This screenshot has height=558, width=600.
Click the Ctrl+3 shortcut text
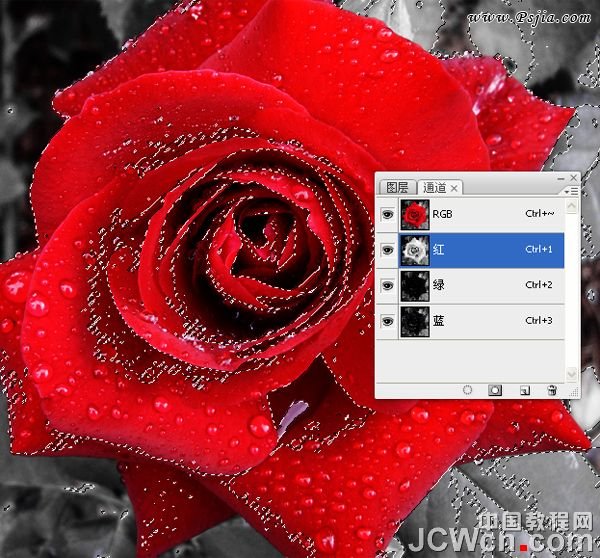click(x=539, y=321)
